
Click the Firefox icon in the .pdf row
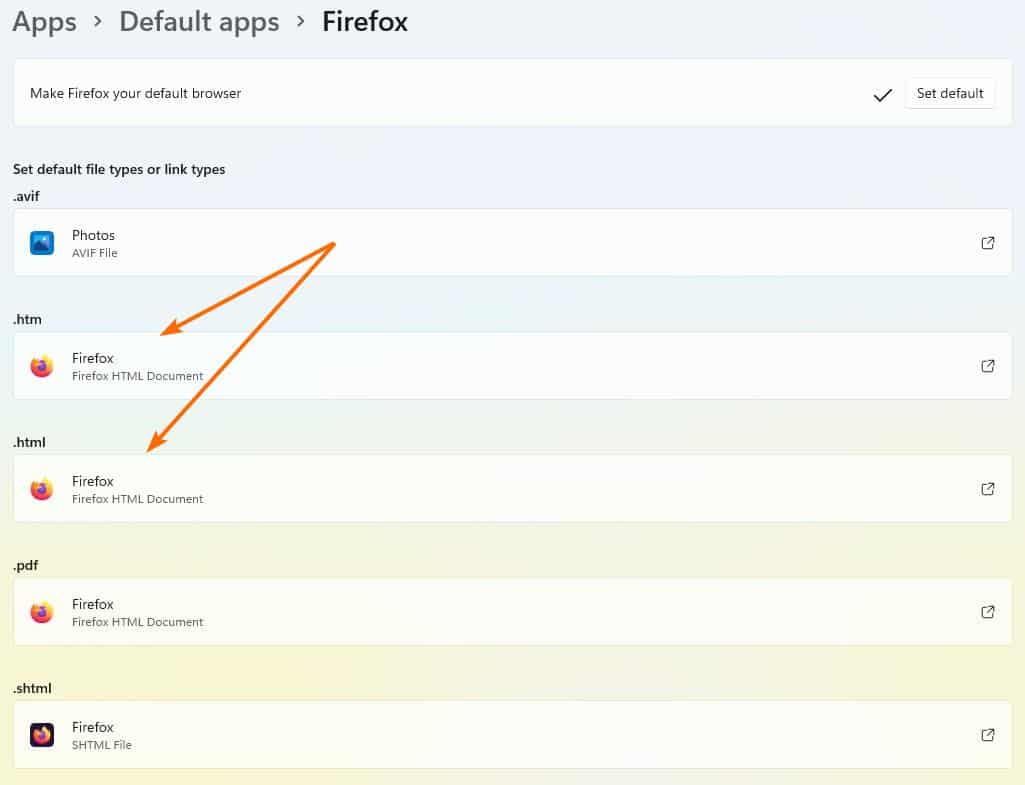41,611
